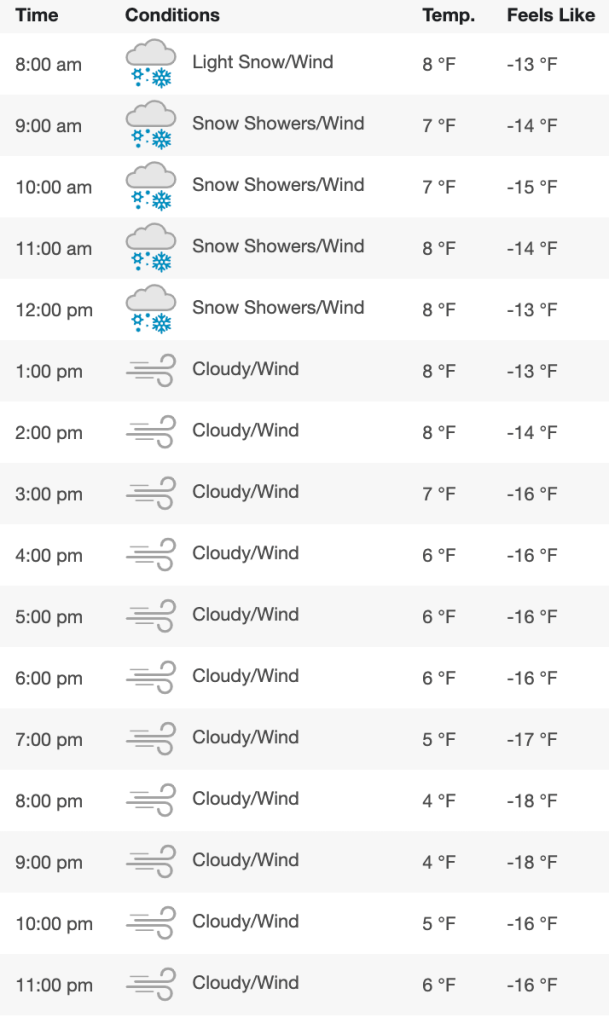
Task: Click the 11:00 am snow showers icon
Action: [151, 249]
